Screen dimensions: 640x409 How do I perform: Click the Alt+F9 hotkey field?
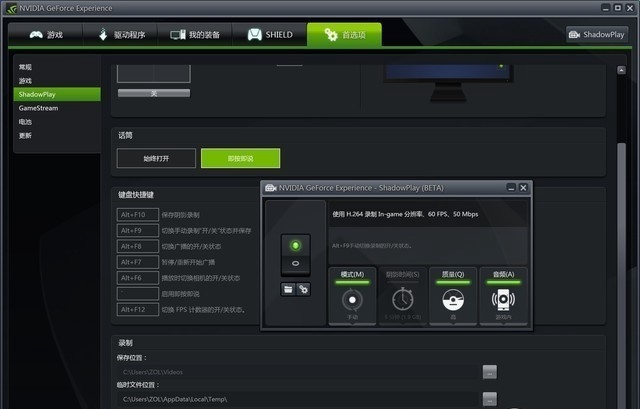click(x=138, y=231)
